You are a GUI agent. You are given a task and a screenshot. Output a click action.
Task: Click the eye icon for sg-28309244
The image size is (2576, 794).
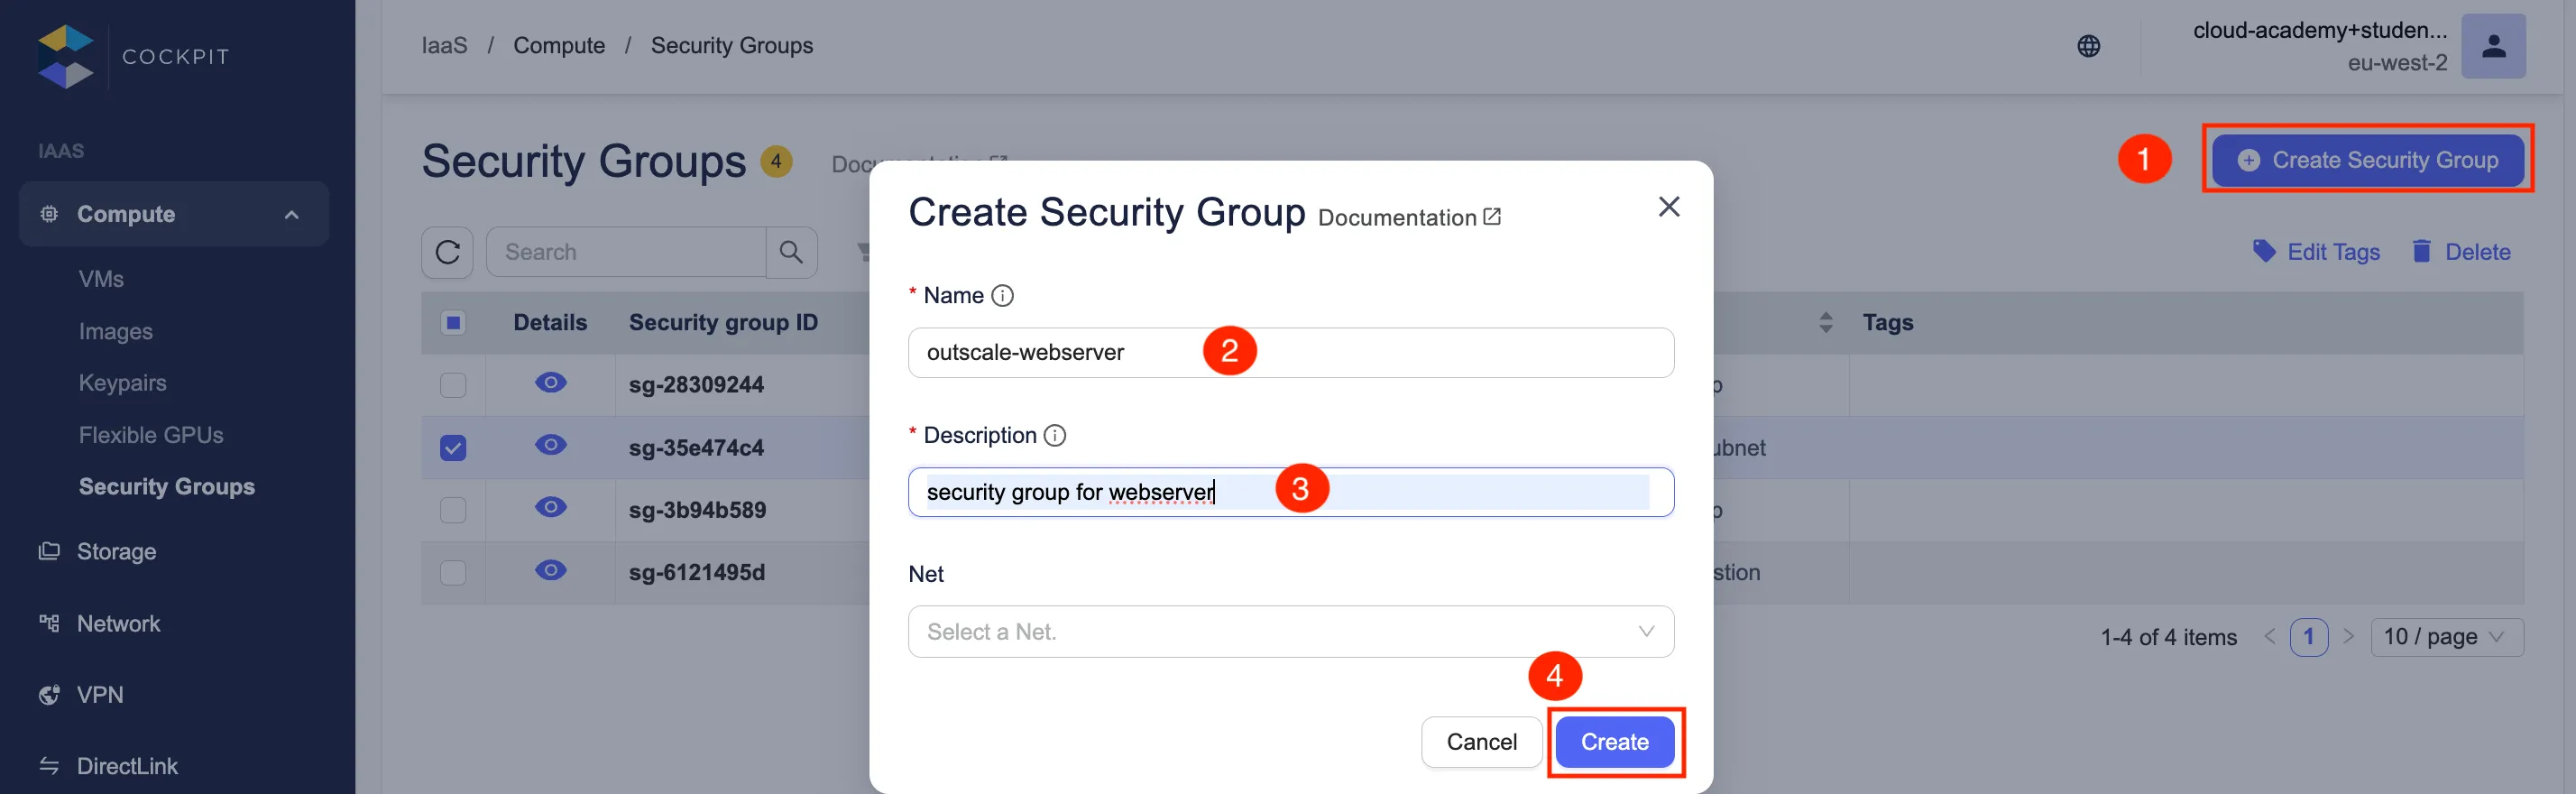(550, 384)
